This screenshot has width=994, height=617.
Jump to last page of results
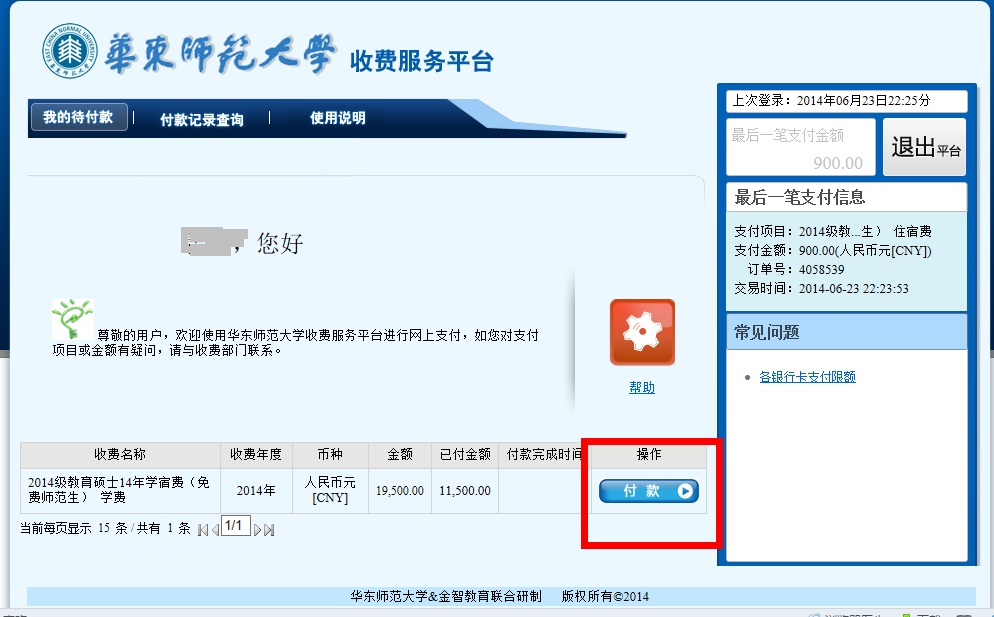[269, 529]
